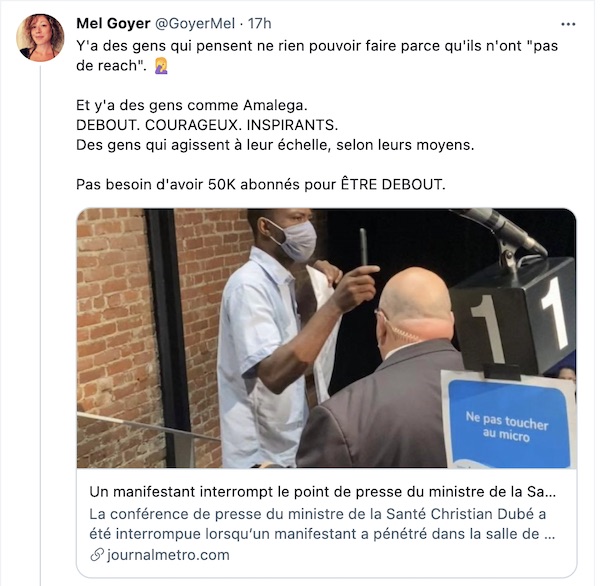
Task: Open headline "Un manifestant interrompt le point de presse"
Action: 323,491
